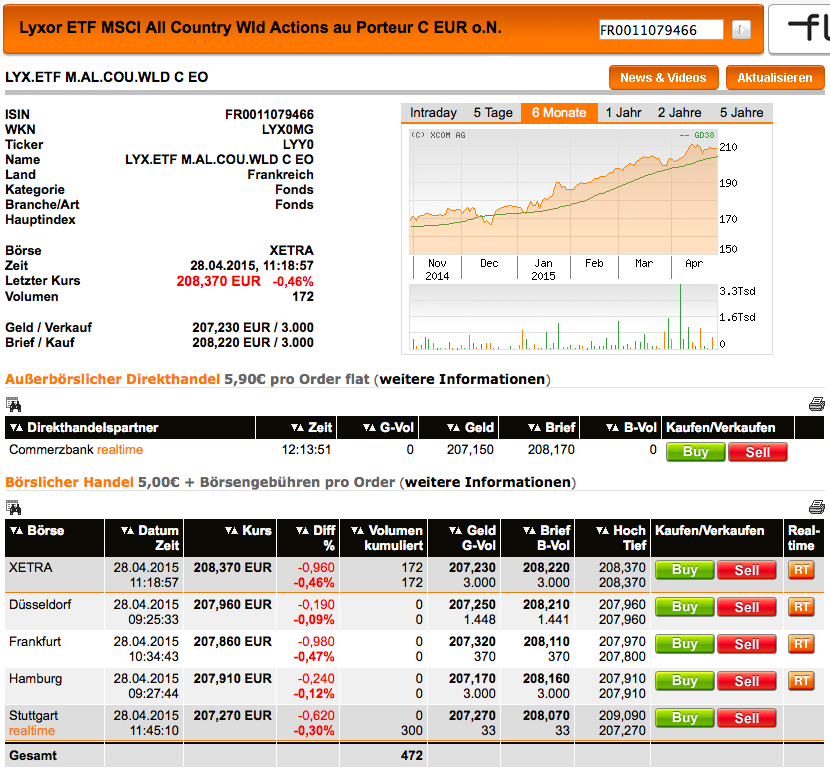Image resolution: width=830 pixels, height=774 pixels.
Task: Buy on Hamburg exchange
Action: coord(684,680)
